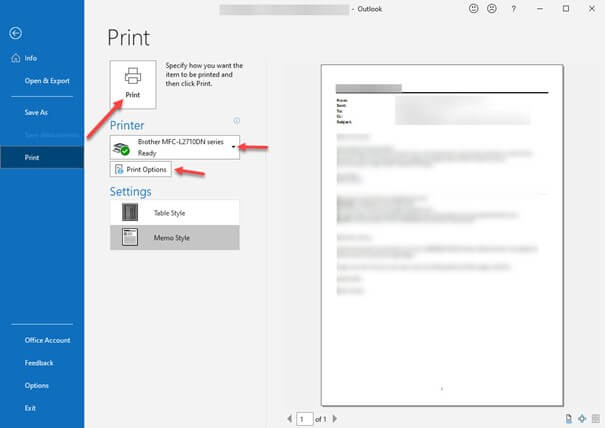
Task: Send a frown with the sad face icon
Action: pos(491,9)
